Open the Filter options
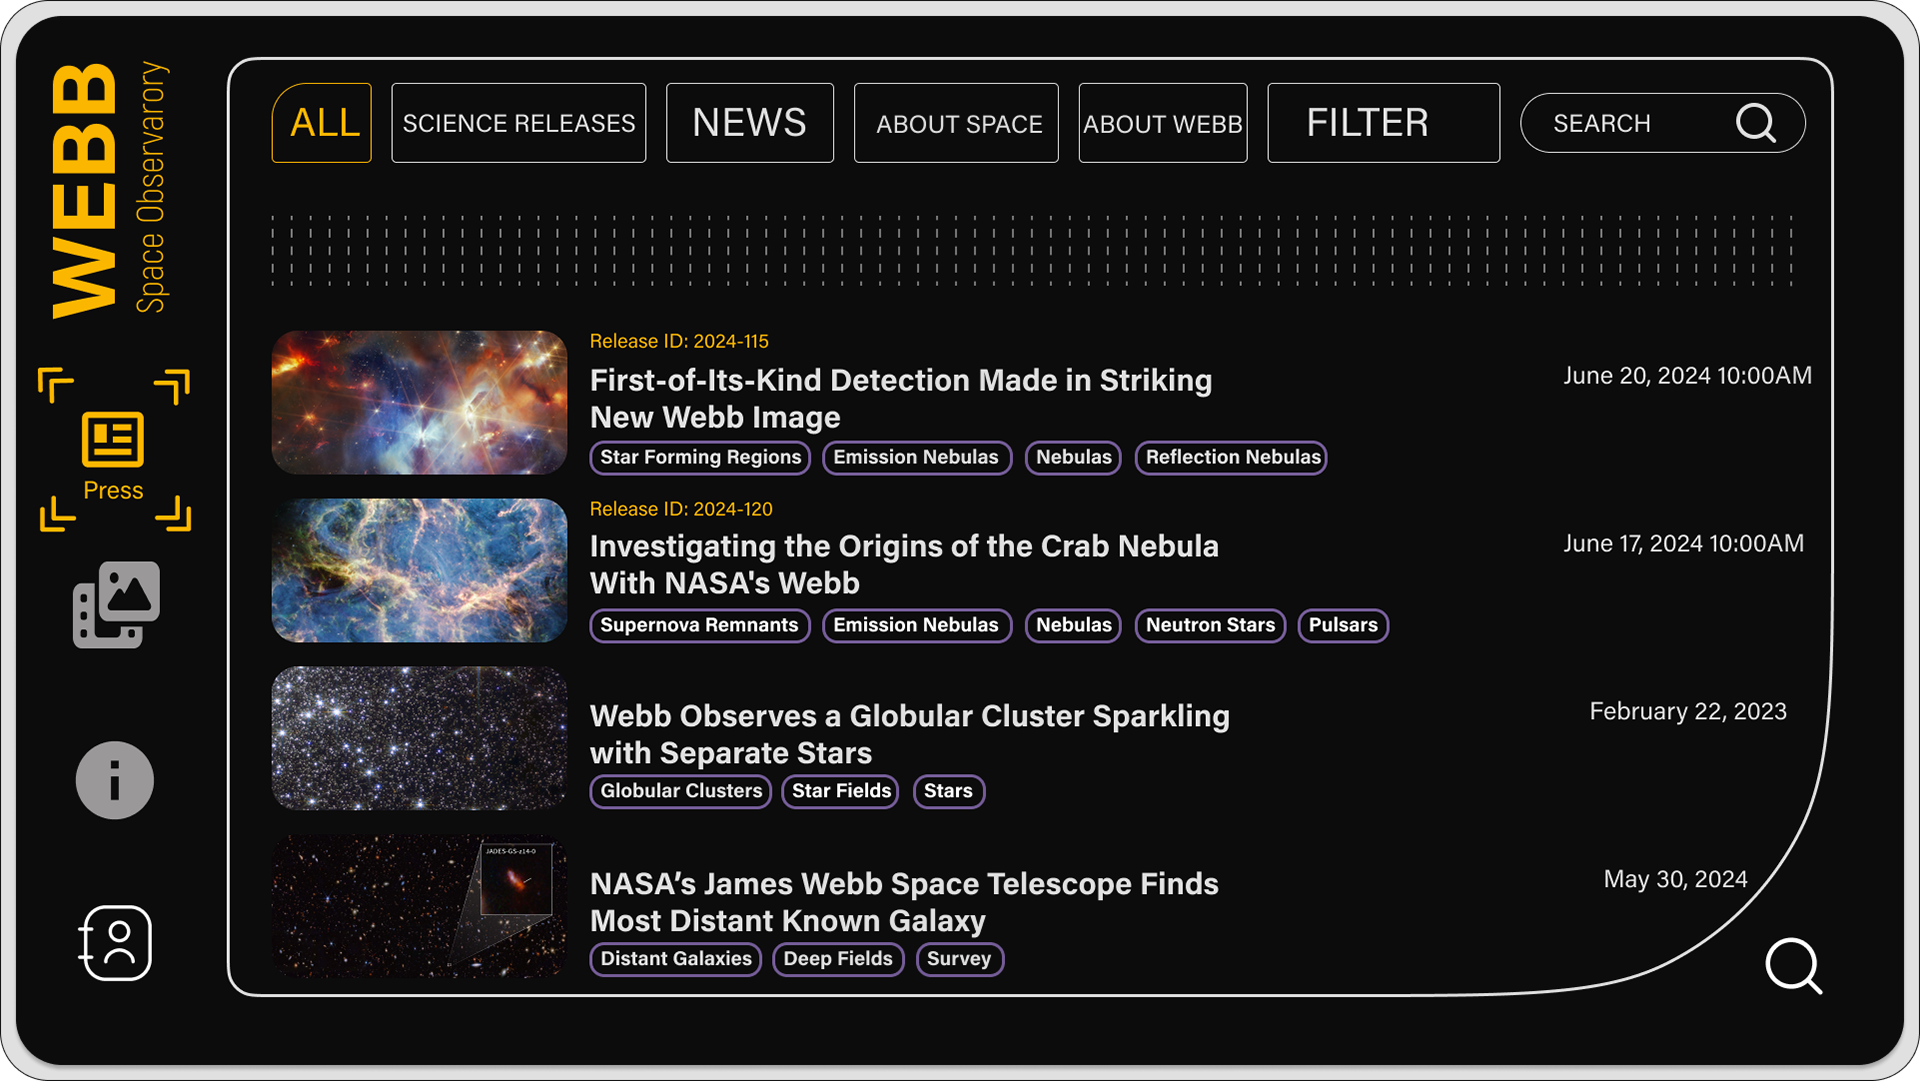1920x1081 pixels. tap(1384, 123)
